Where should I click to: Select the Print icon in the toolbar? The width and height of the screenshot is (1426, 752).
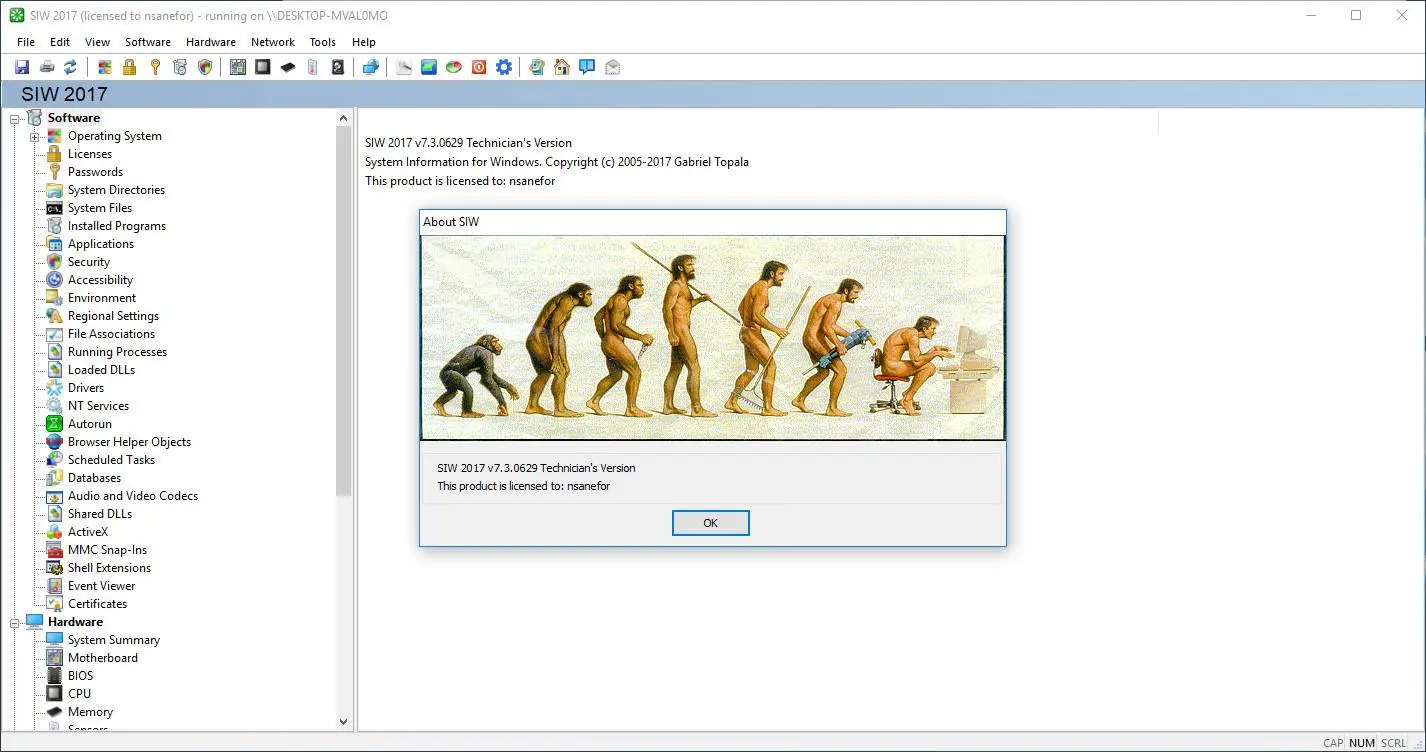pos(46,66)
